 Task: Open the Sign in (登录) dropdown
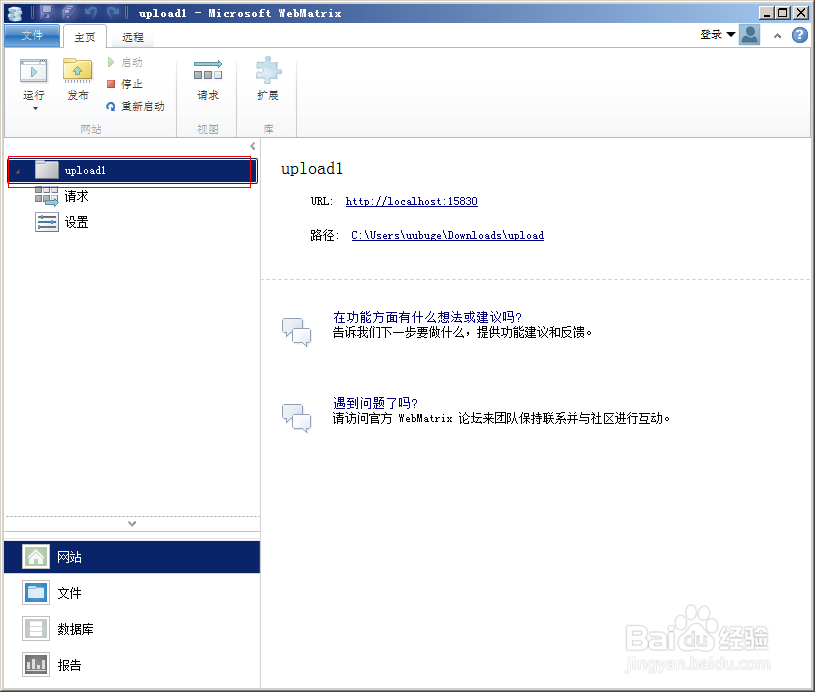pyautogui.click(x=717, y=35)
